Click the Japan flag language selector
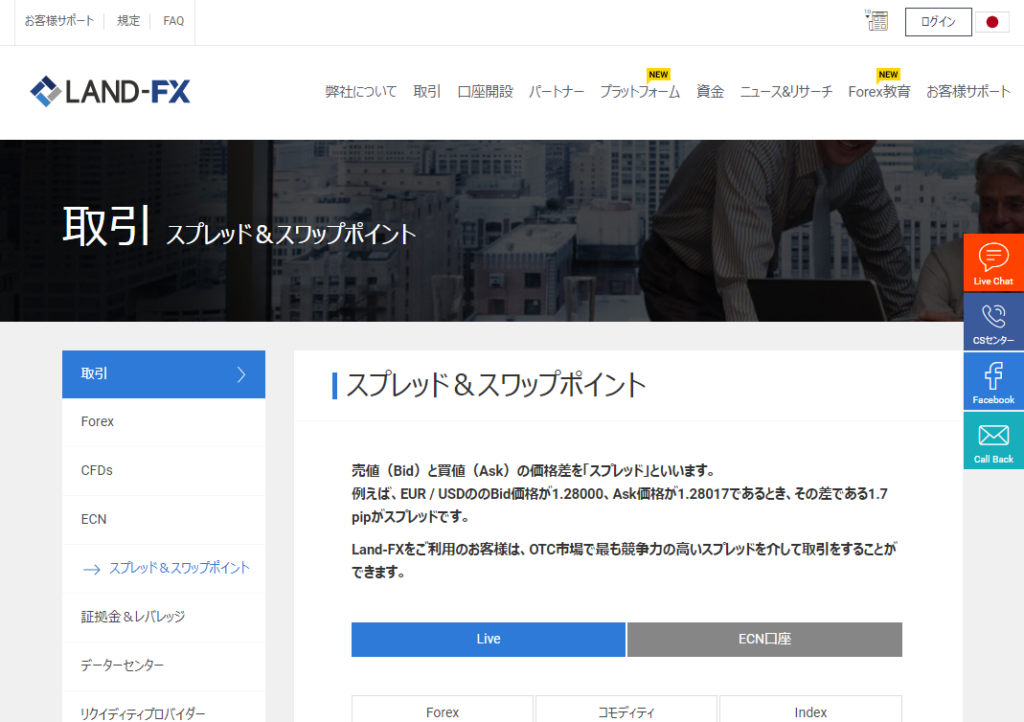This screenshot has width=1024, height=722. click(x=992, y=22)
